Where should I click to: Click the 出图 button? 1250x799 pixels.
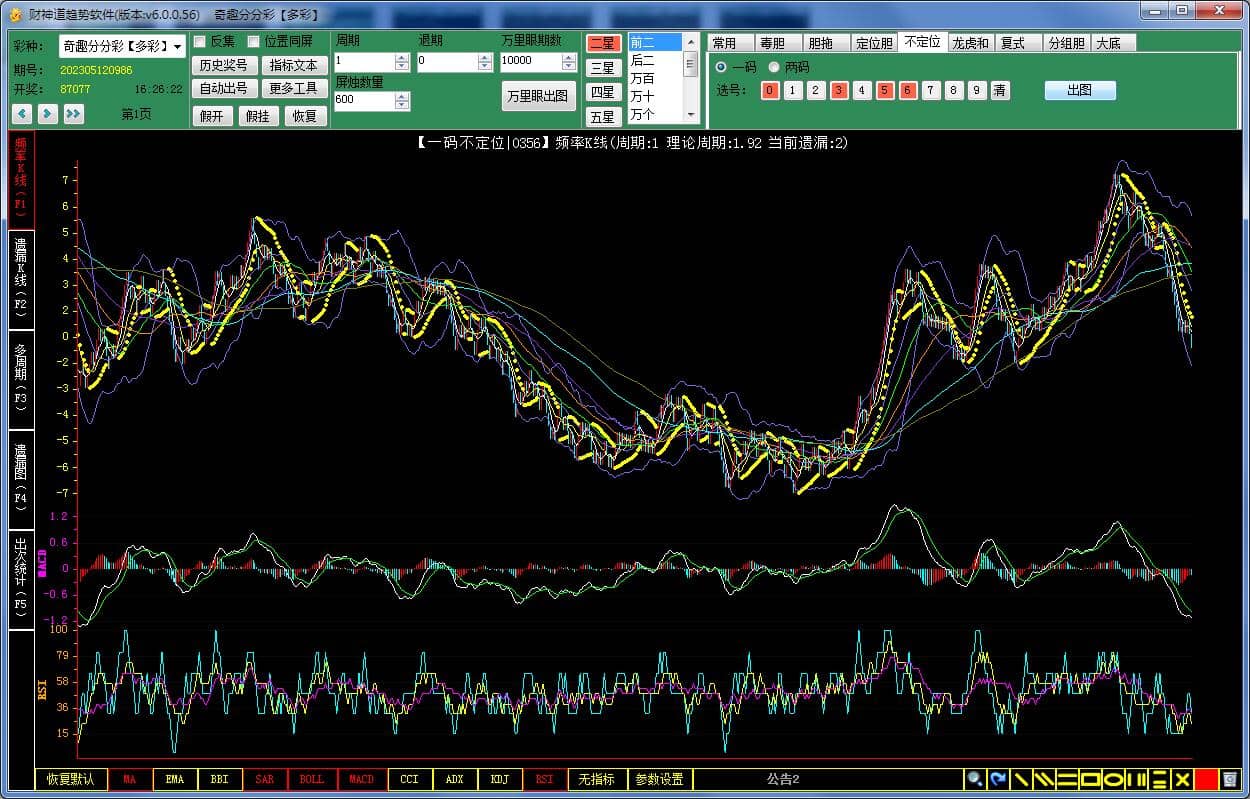click(x=1079, y=90)
